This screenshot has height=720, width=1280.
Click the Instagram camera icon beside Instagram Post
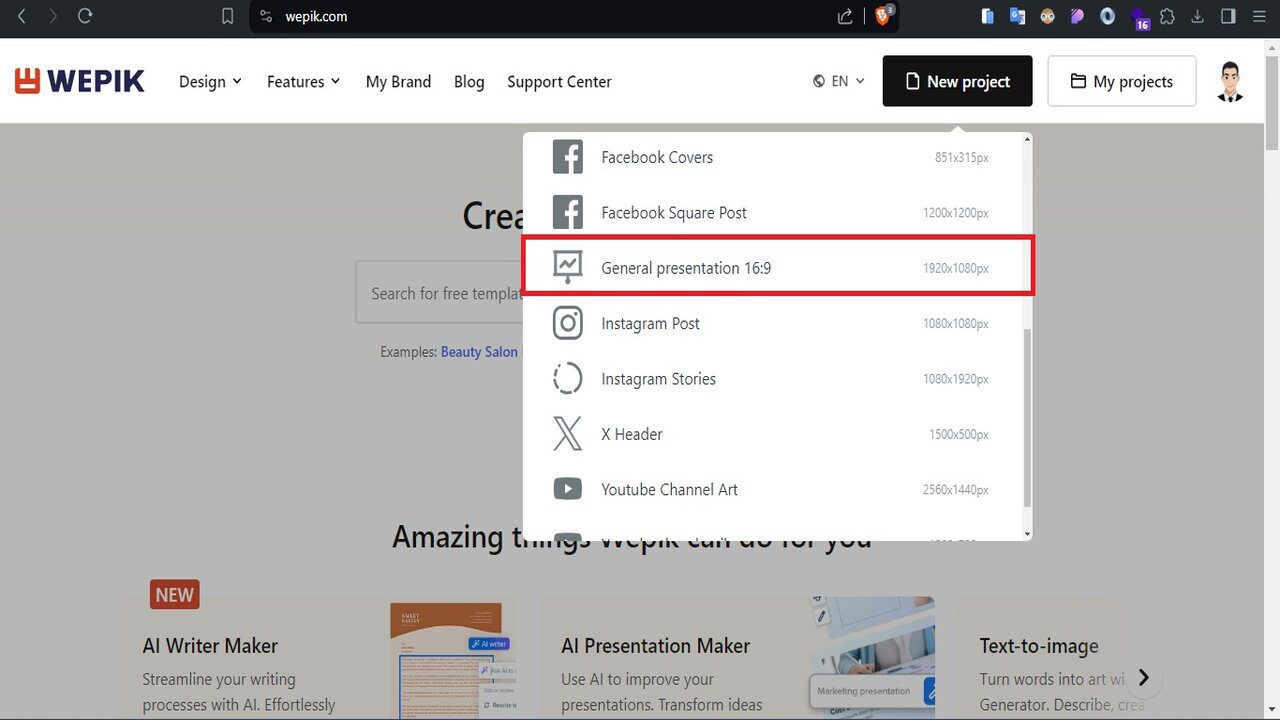(568, 323)
